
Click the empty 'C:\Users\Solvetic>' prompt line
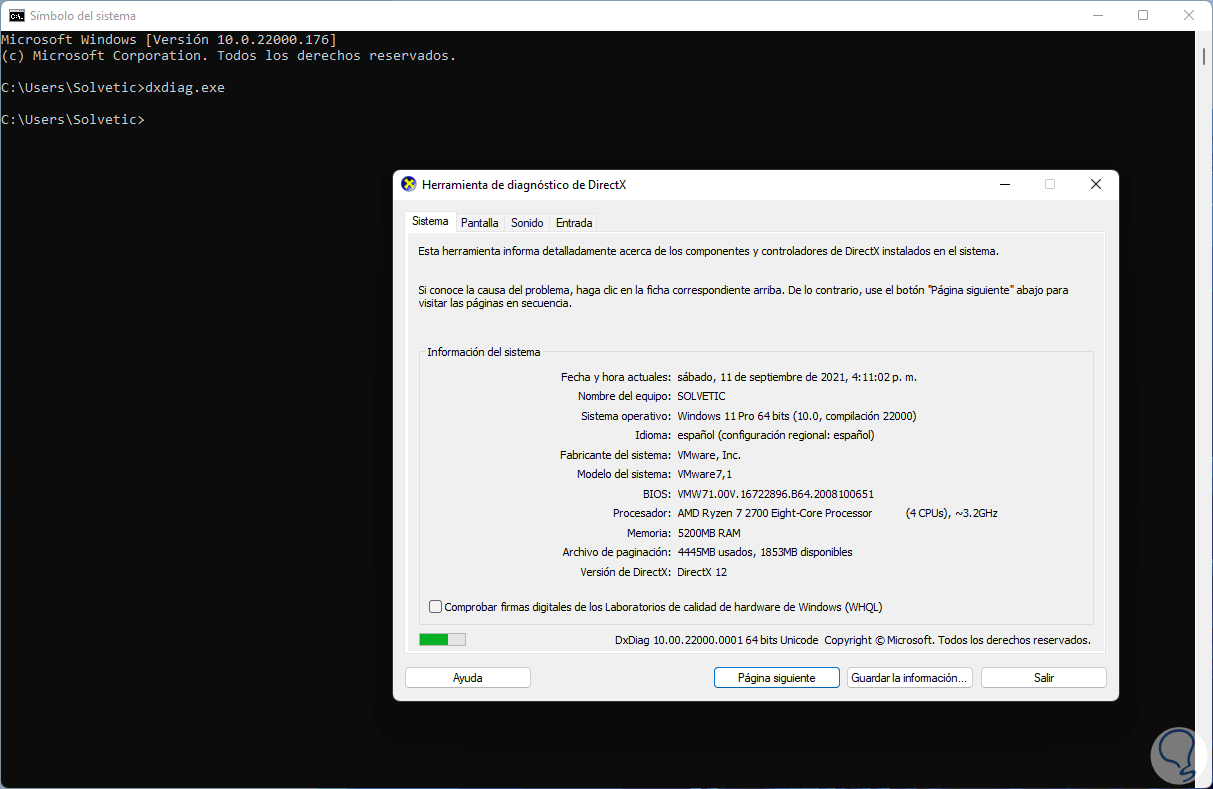(x=73, y=119)
